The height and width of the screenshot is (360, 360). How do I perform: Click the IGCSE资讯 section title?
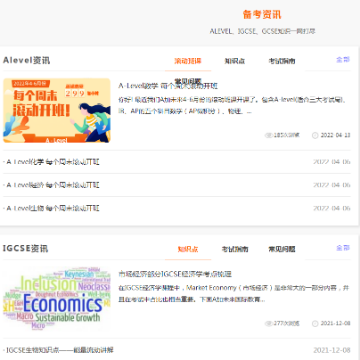coord(25,249)
